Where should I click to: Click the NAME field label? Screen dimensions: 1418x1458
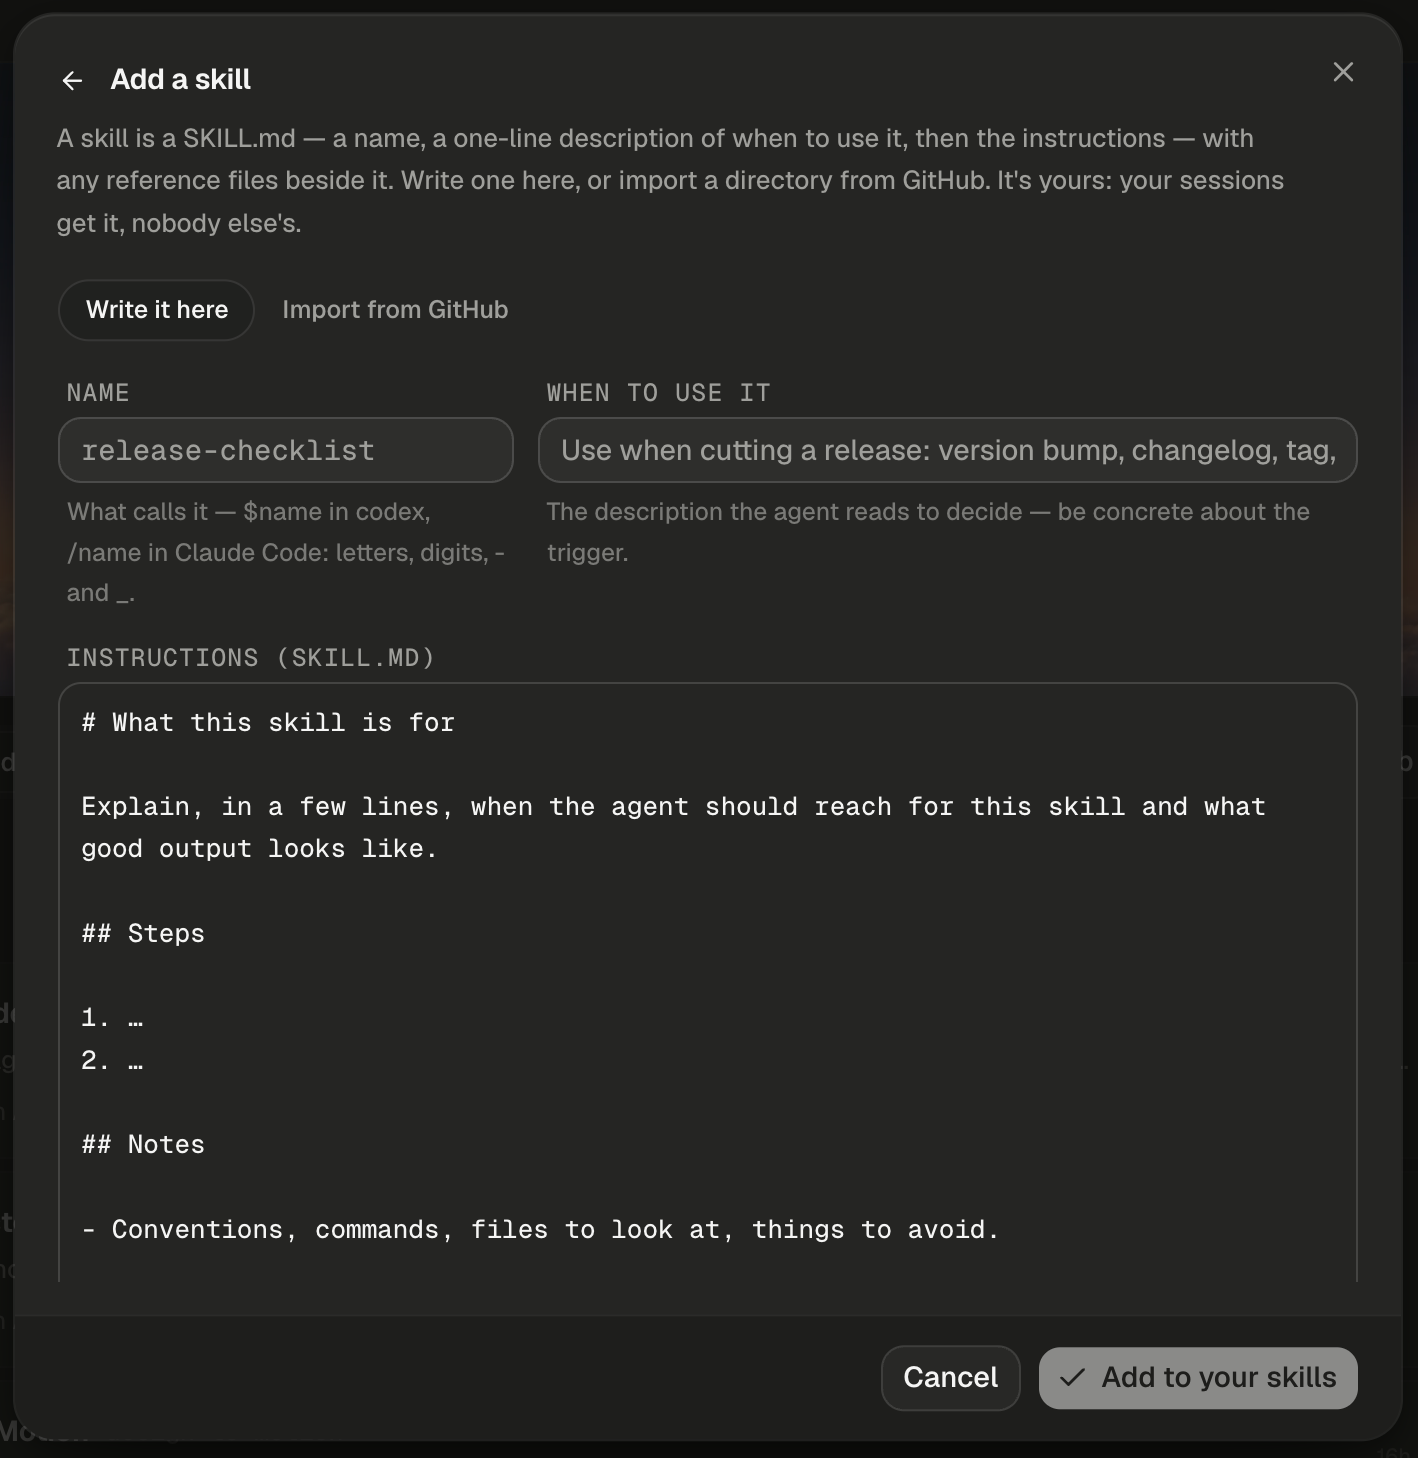[98, 393]
